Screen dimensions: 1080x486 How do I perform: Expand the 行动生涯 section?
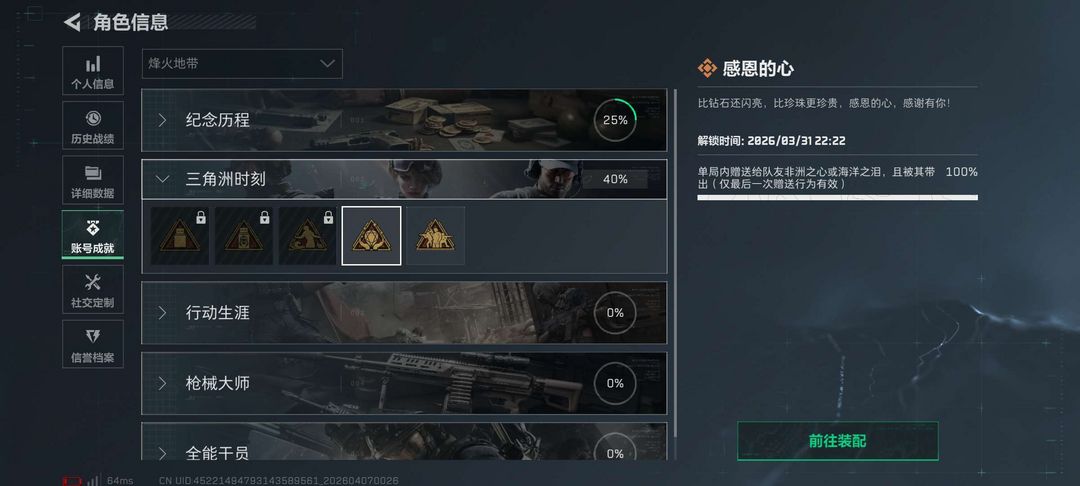(404, 313)
